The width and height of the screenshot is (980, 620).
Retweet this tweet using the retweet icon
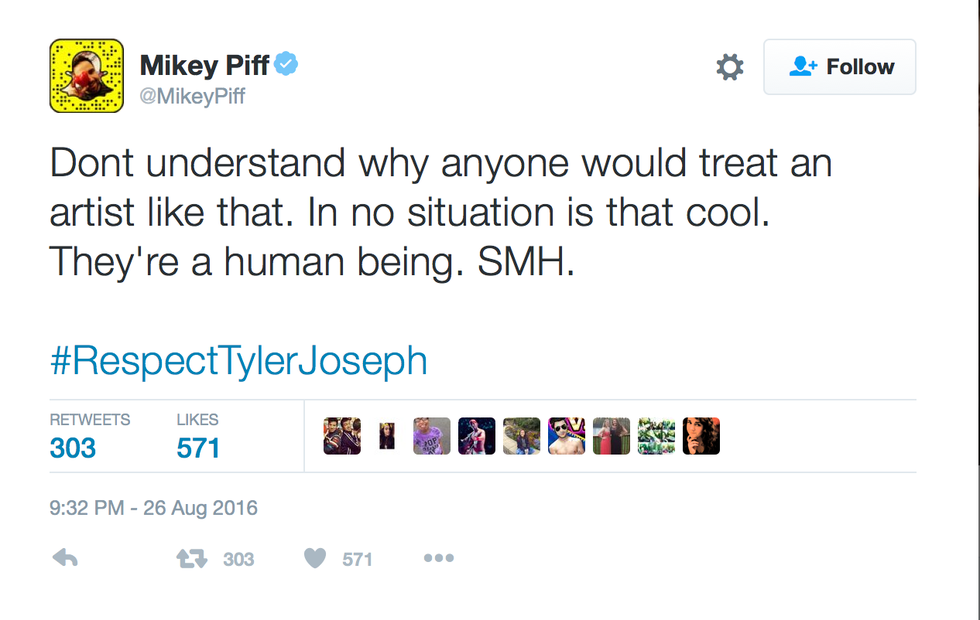pos(190,559)
